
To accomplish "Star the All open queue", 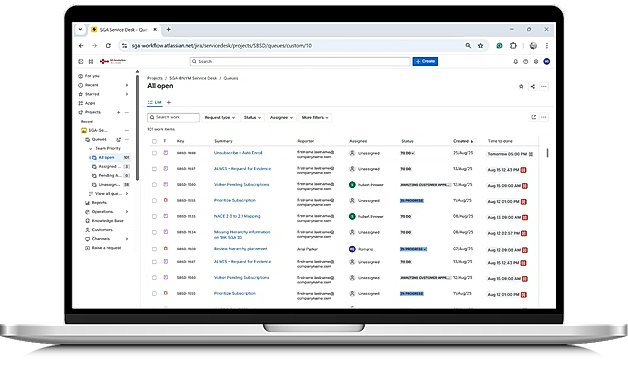I will pos(521,86).
